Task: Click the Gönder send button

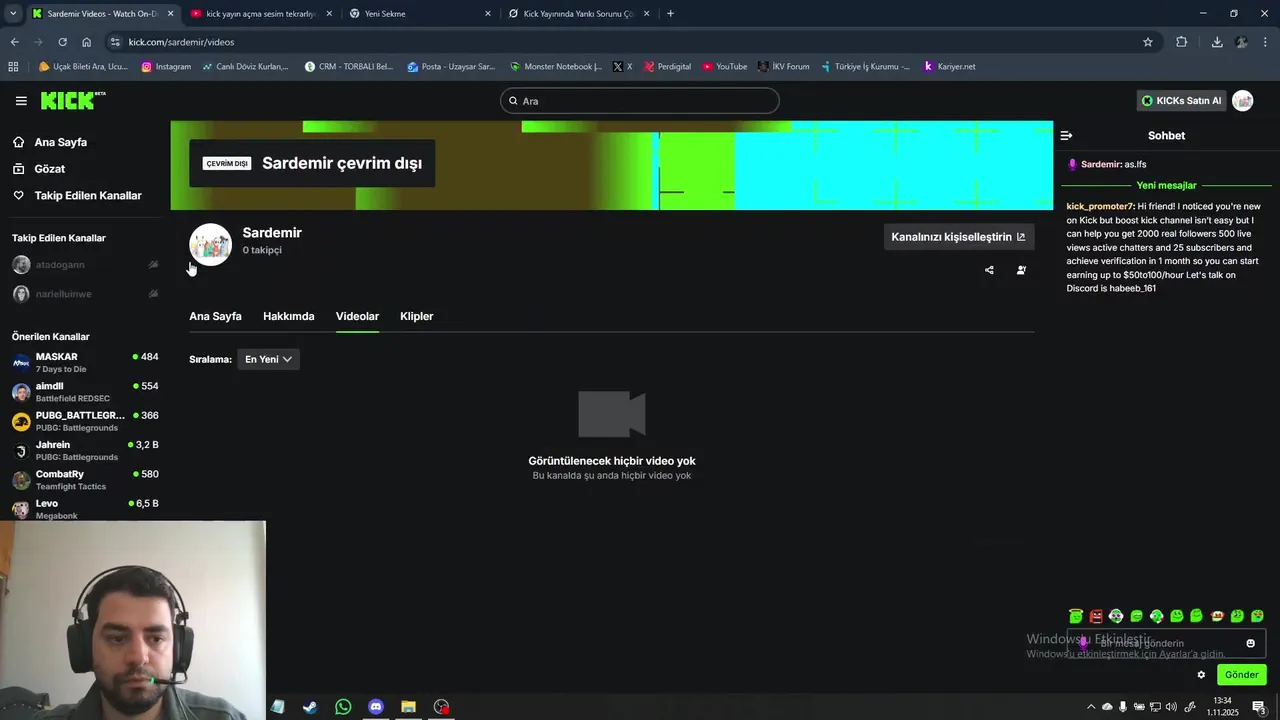Action: coord(1241,675)
